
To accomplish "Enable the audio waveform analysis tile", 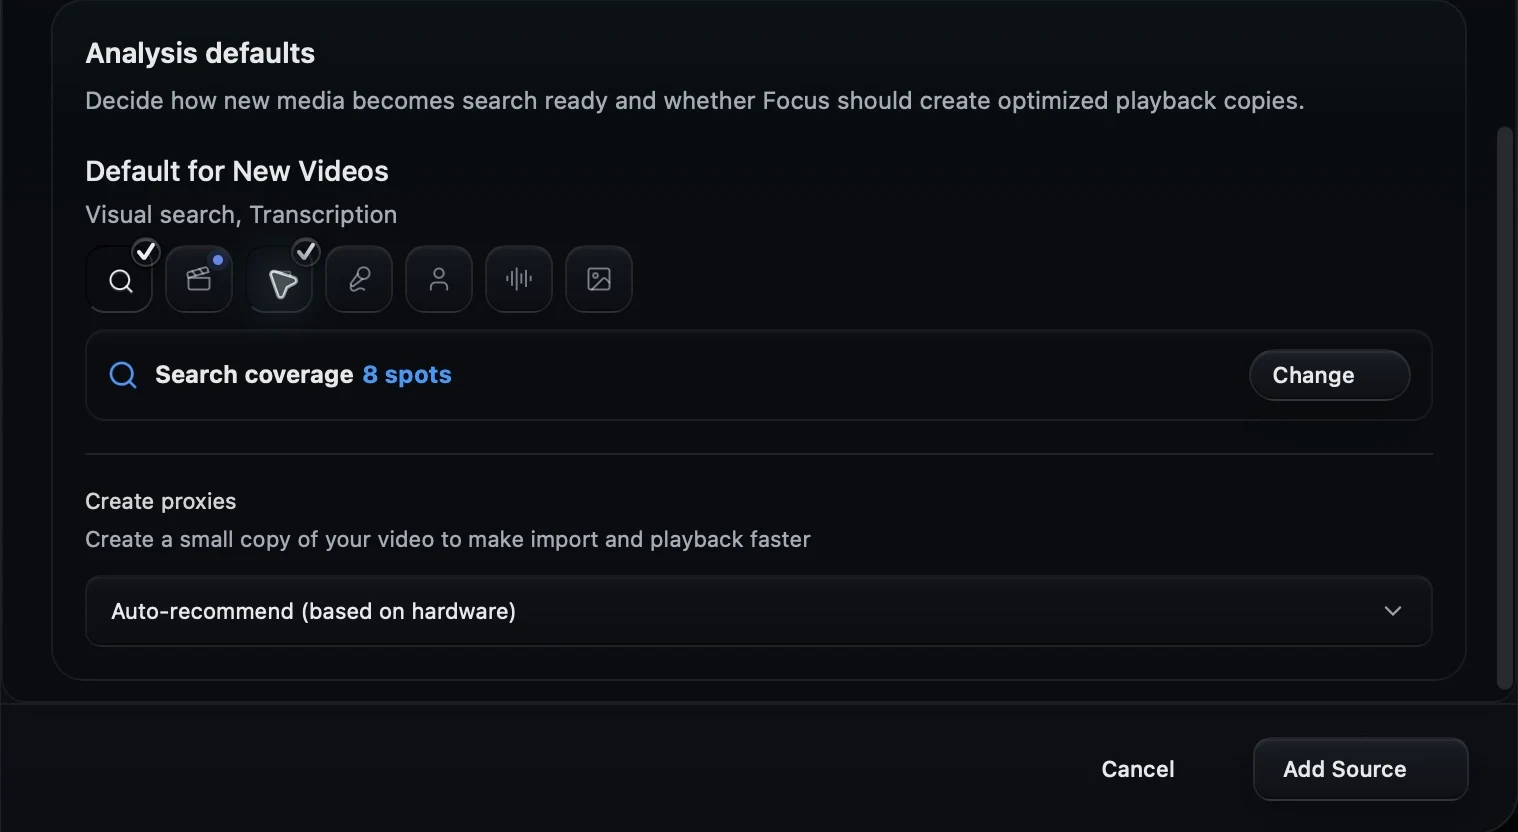I will (x=519, y=279).
